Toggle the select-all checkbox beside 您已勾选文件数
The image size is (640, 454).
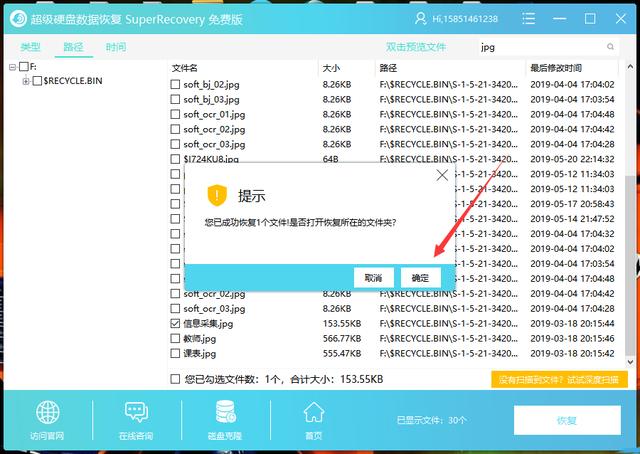tap(175, 379)
